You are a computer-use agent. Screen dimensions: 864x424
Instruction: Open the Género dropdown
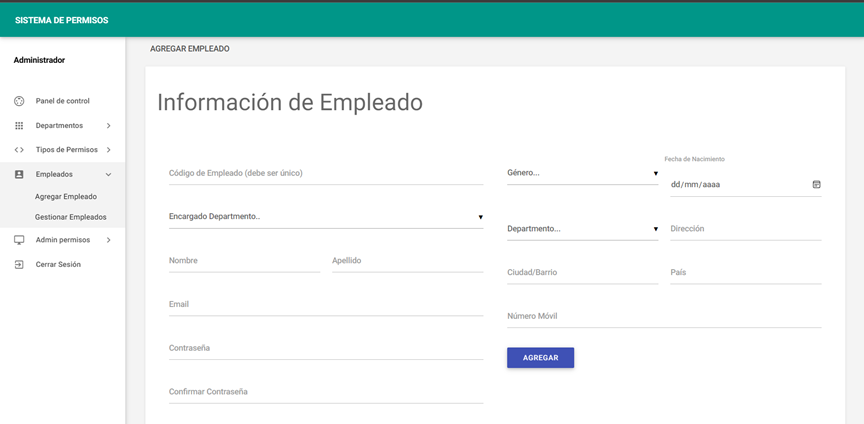point(582,173)
